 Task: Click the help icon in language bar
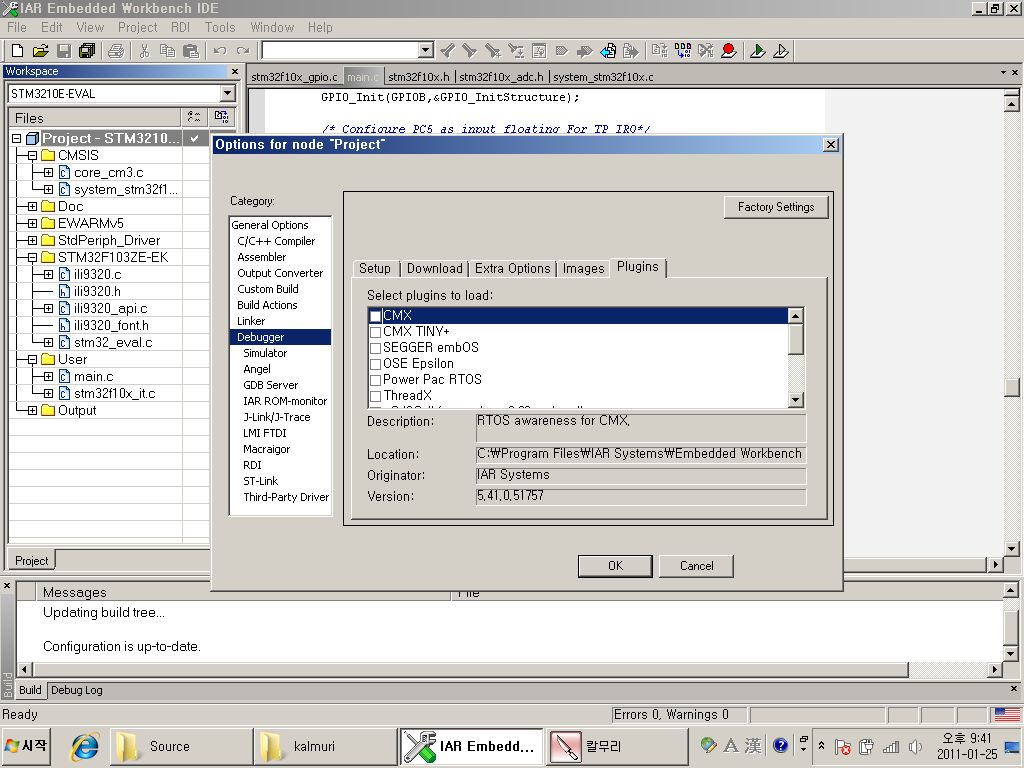pyautogui.click(x=780, y=745)
